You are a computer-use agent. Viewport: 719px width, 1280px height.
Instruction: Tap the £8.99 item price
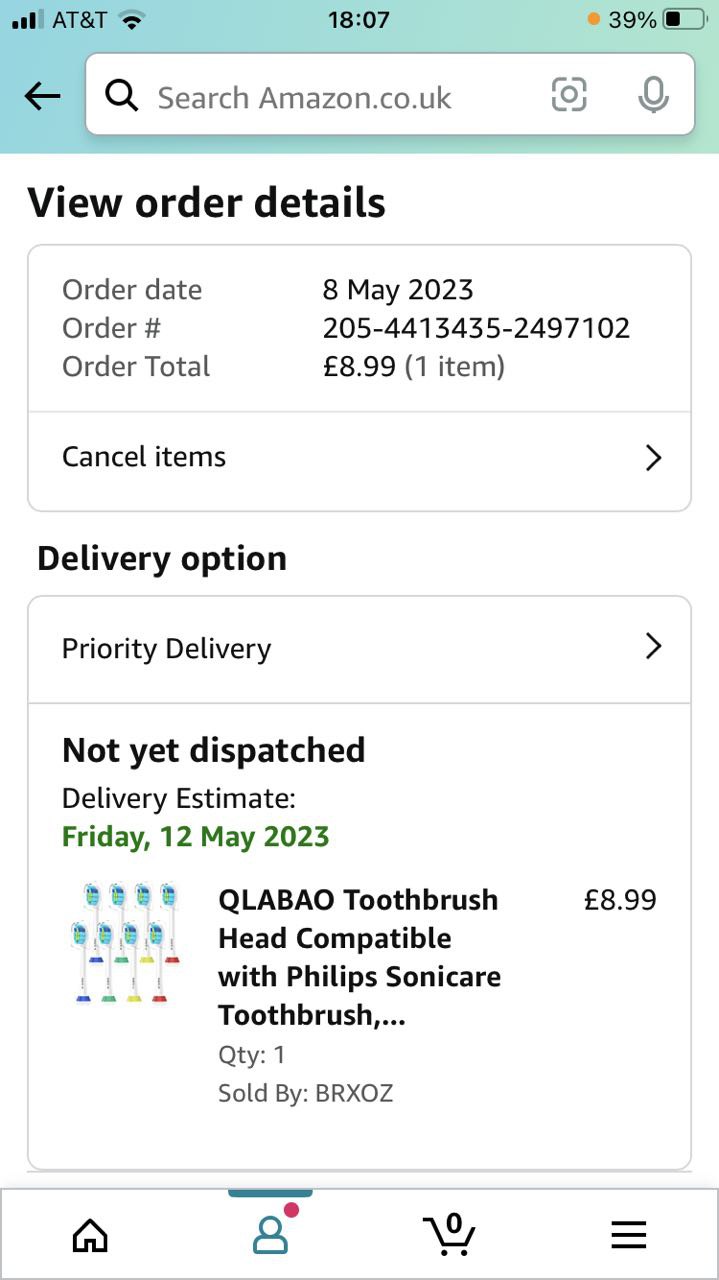click(620, 900)
